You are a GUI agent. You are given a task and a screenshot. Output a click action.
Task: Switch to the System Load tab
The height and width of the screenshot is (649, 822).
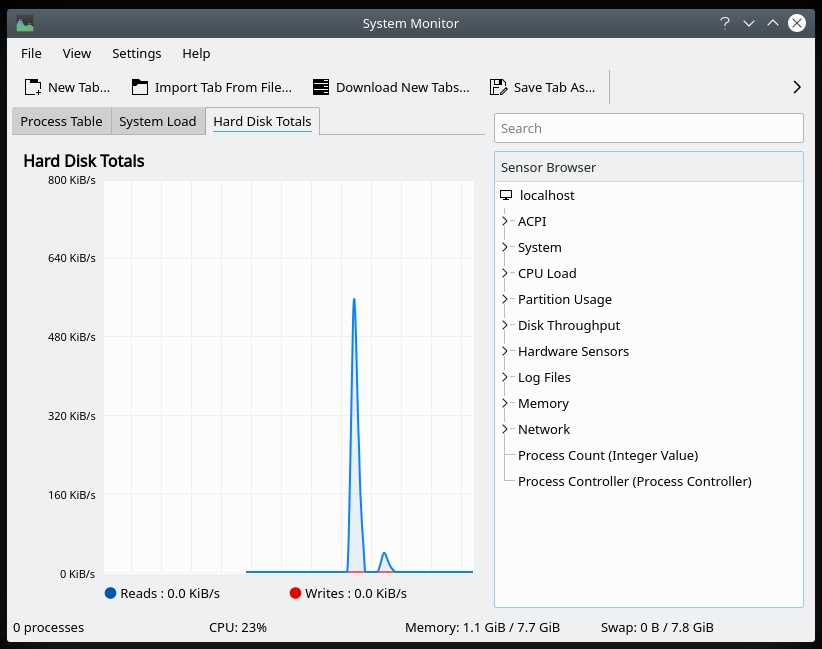tap(157, 121)
